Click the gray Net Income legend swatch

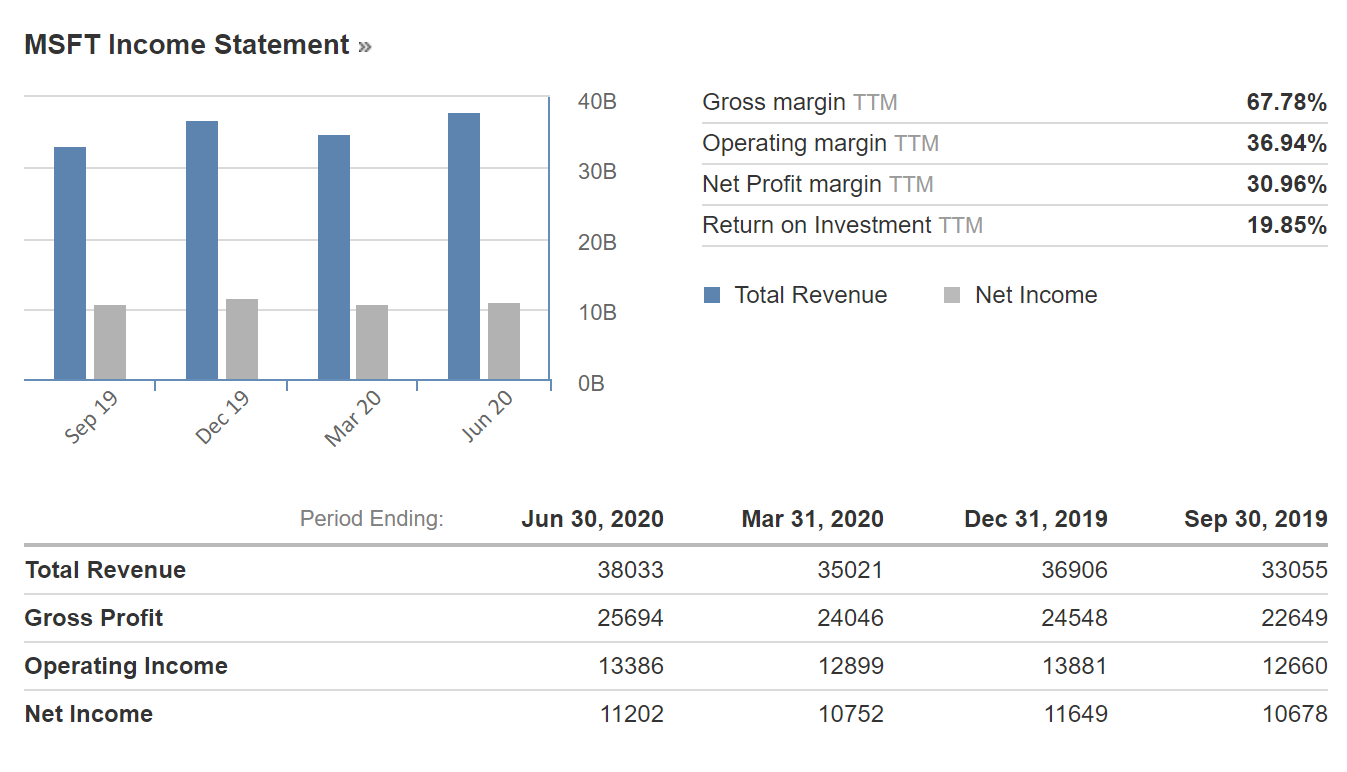[952, 295]
